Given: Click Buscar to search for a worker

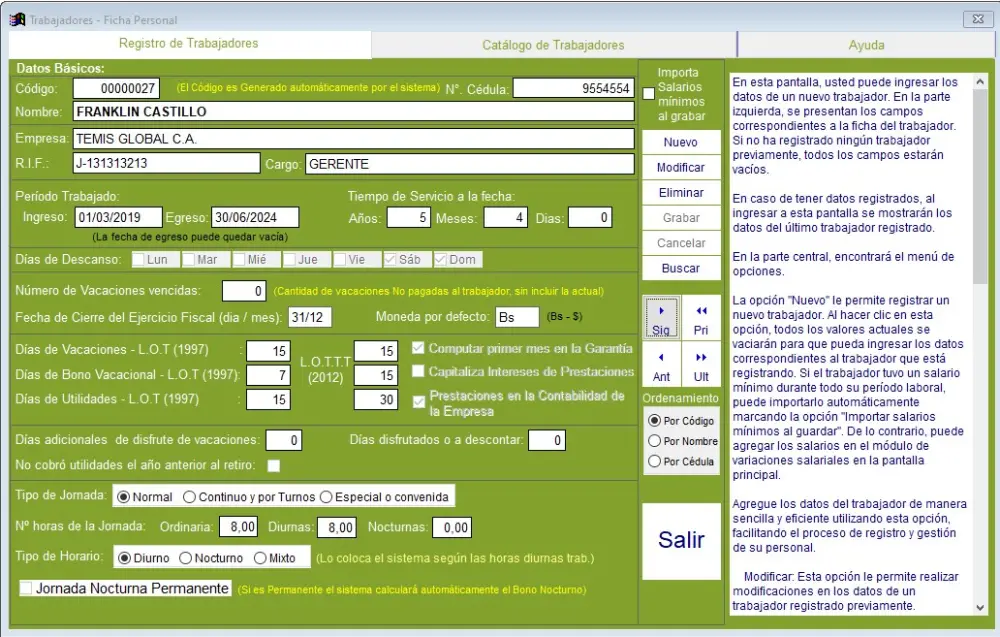Looking at the screenshot, I should tap(680, 268).
